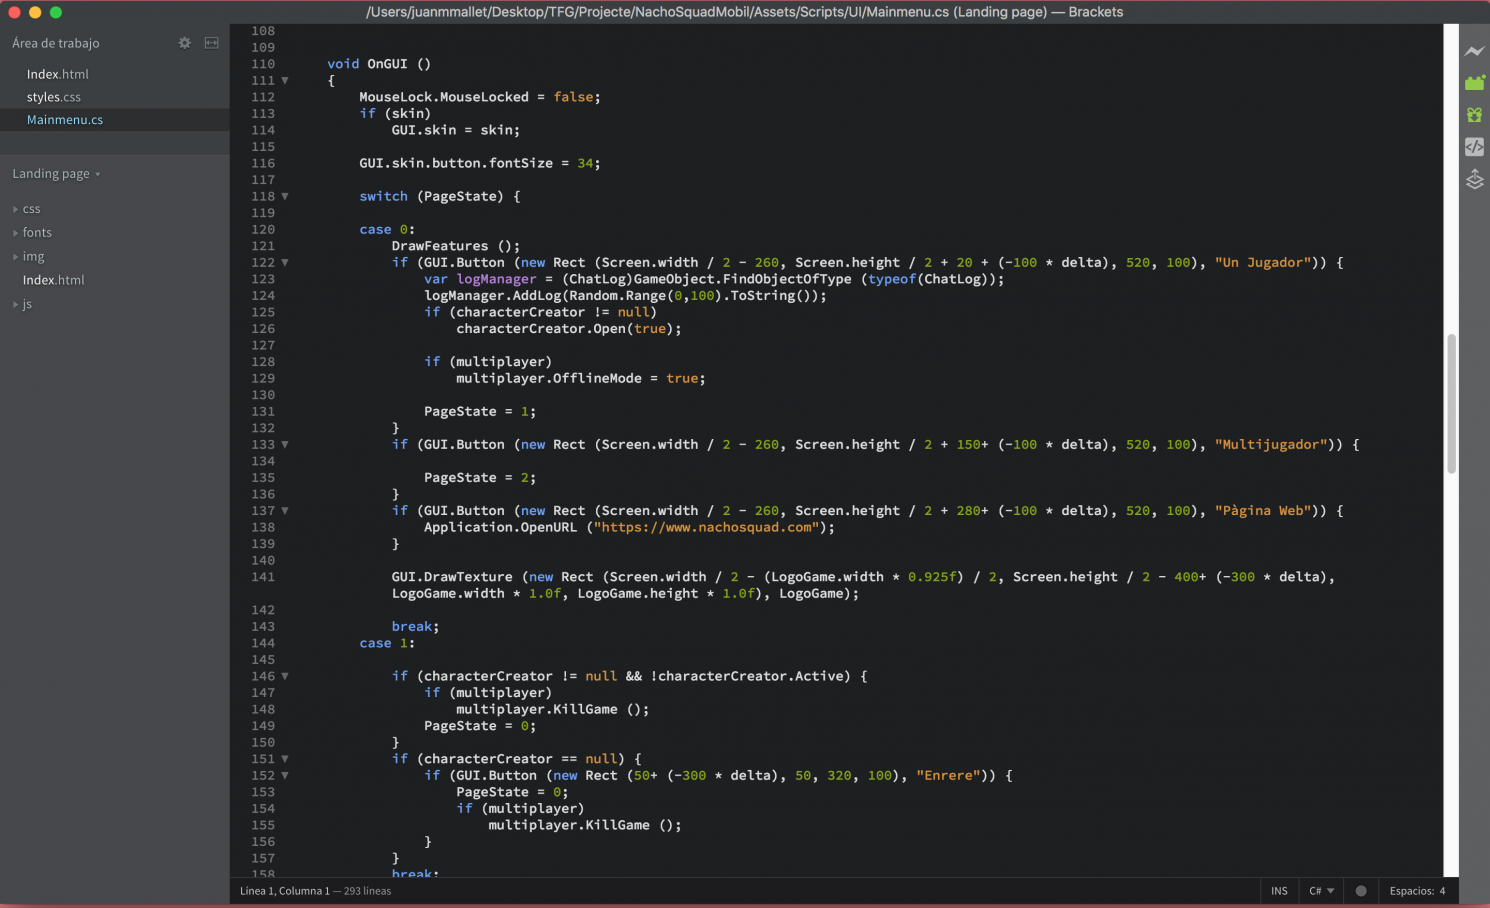Click the stacked layers upload icon
1490x908 pixels.
tap(1474, 180)
